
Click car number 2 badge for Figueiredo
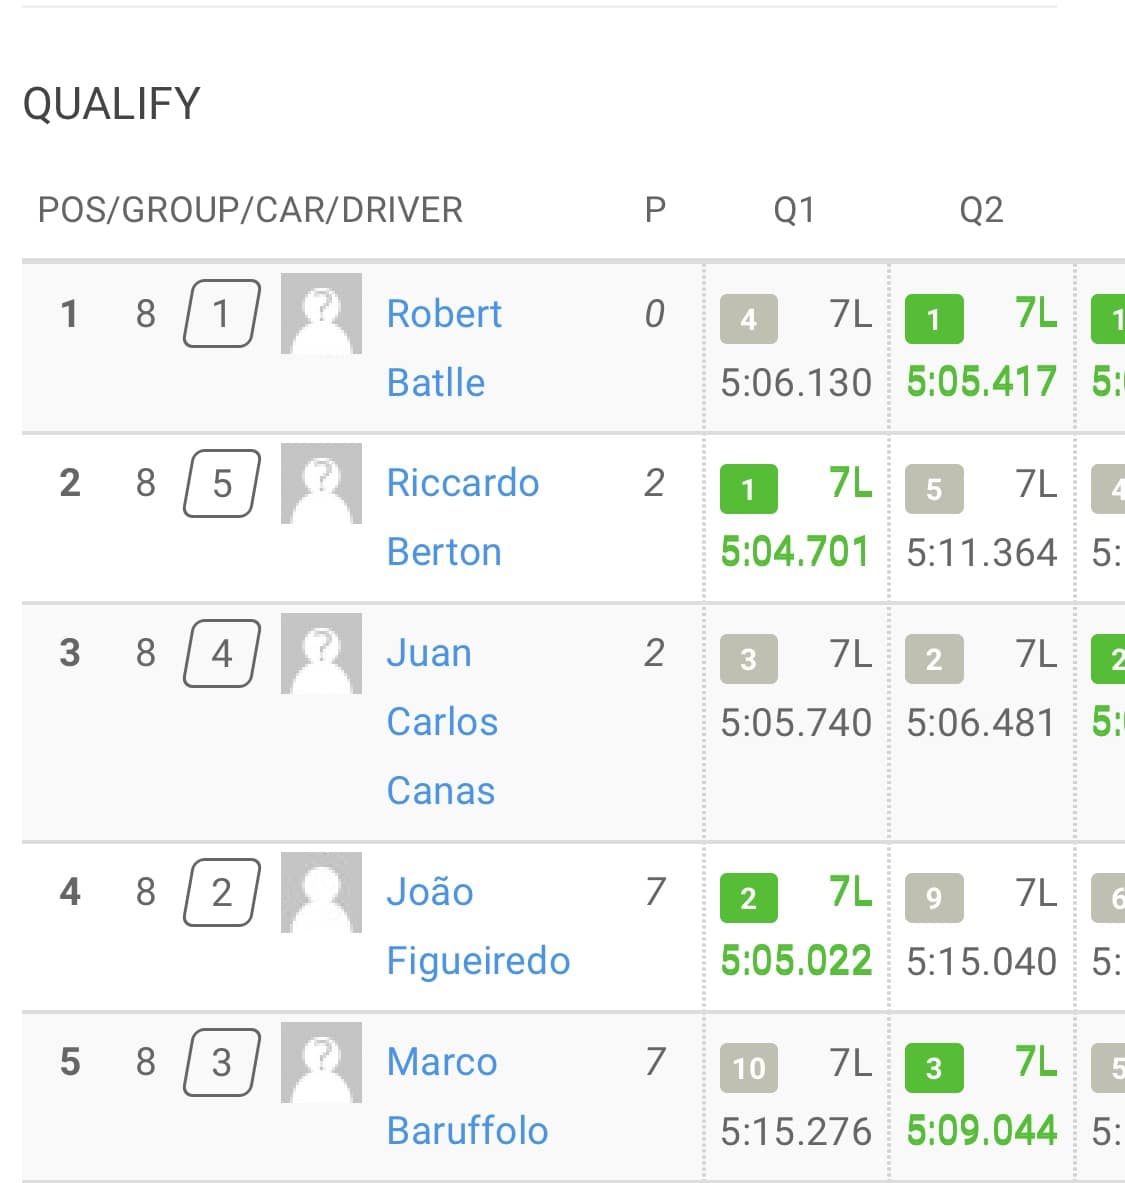222,893
